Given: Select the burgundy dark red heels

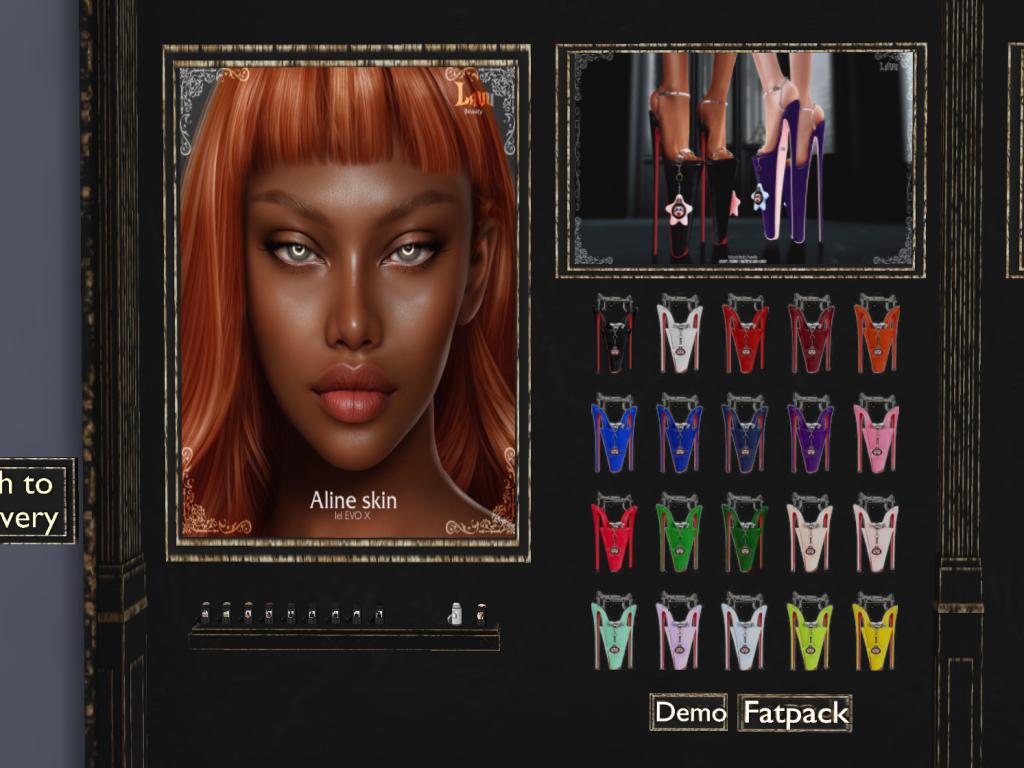Looking at the screenshot, I should click(x=810, y=334).
